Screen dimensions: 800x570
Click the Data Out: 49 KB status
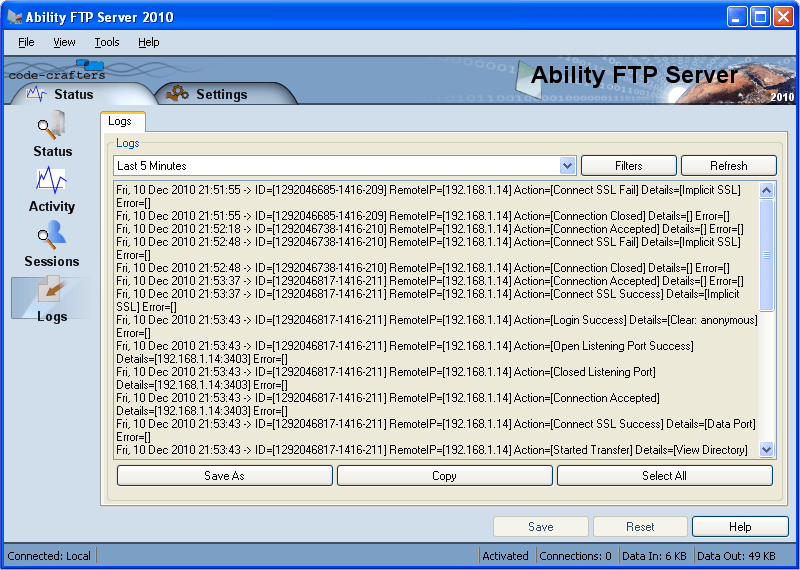(736, 556)
